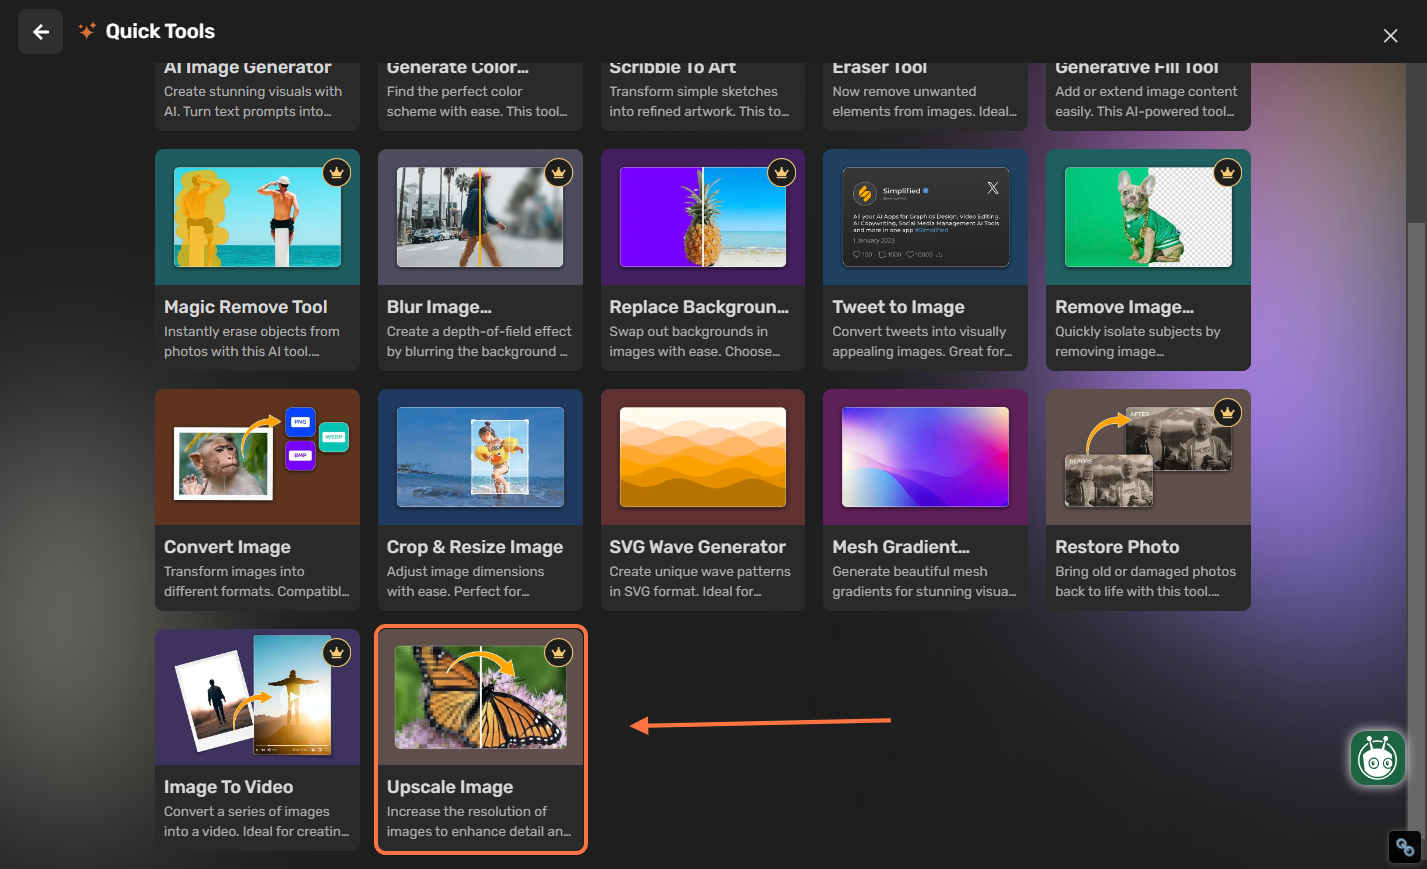Click 'Convert a series of images' description
1427x869 pixels.
coord(247,811)
